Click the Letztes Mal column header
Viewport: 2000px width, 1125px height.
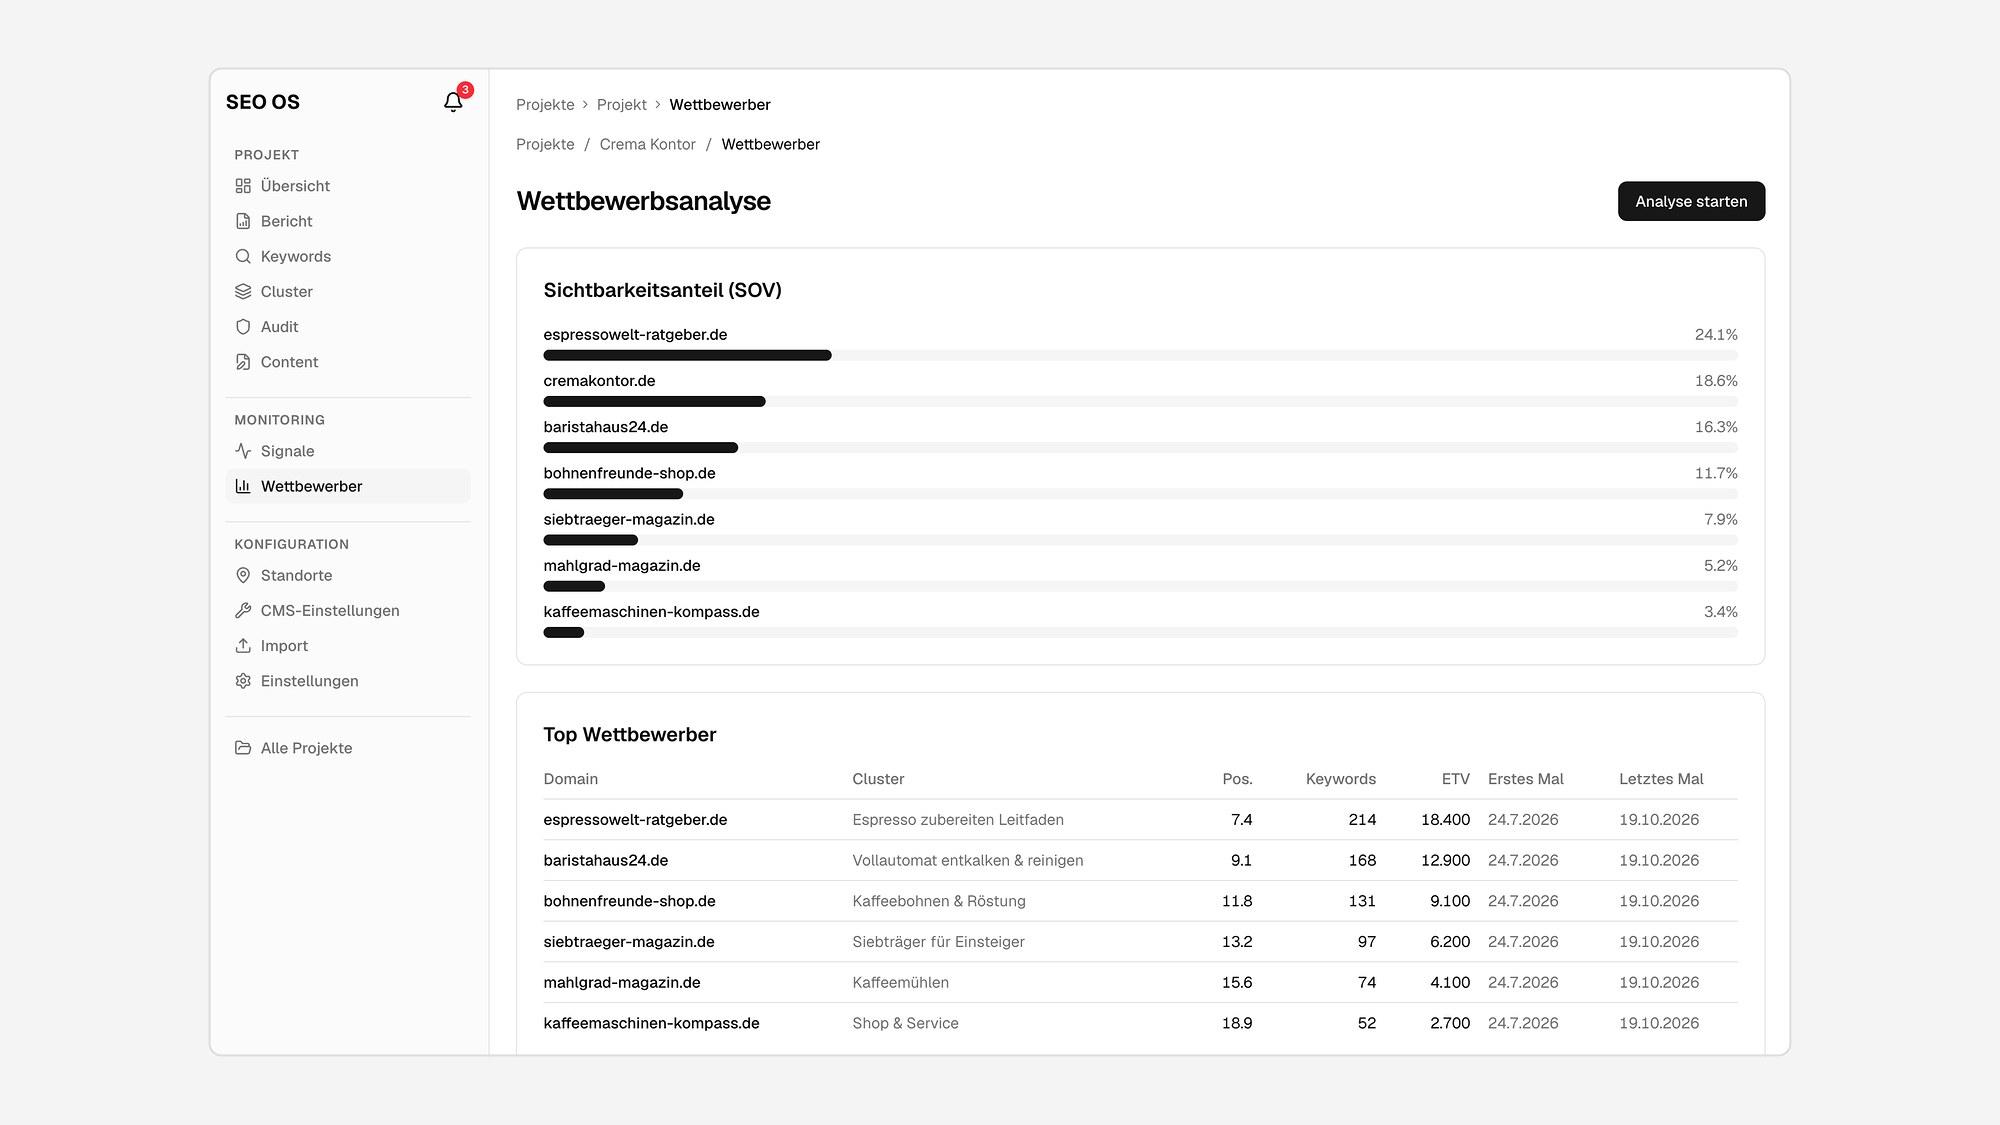pos(1661,779)
